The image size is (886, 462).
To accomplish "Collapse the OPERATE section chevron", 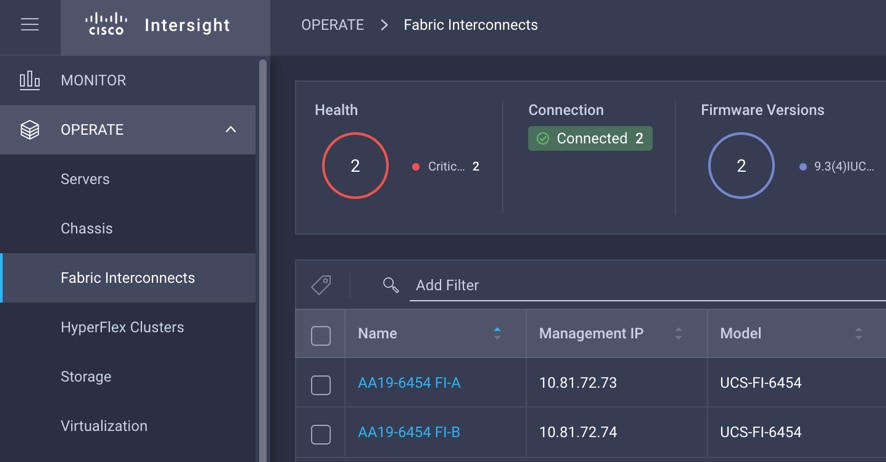I will click(x=231, y=130).
